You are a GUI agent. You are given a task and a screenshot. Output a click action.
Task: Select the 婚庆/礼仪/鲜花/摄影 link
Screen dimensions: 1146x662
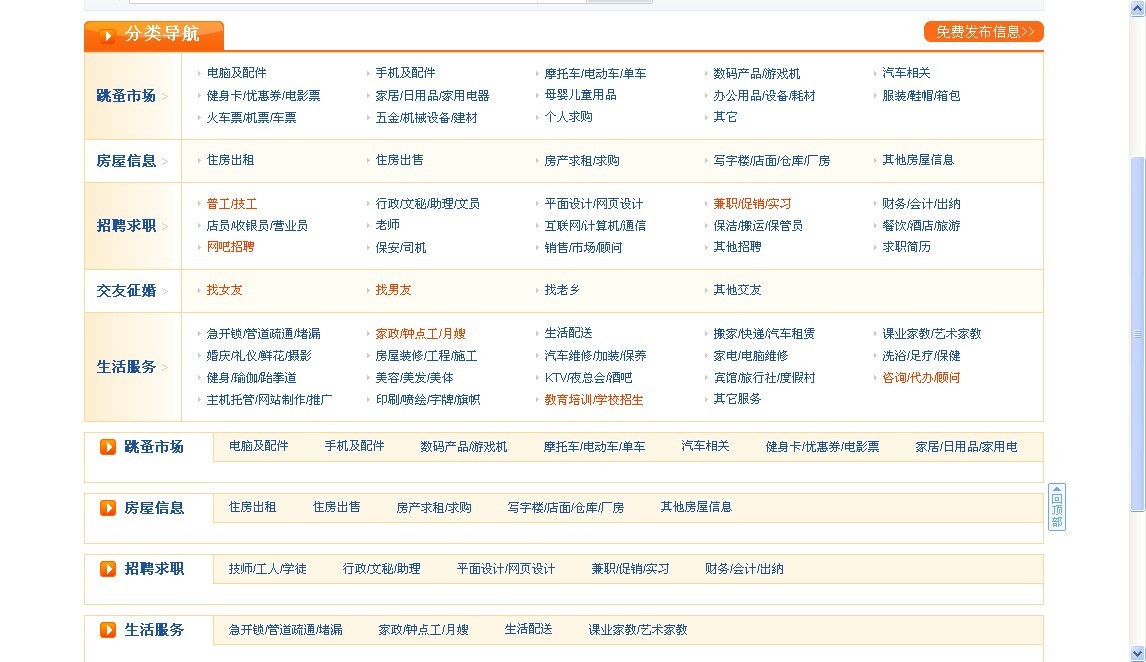(x=259, y=356)
